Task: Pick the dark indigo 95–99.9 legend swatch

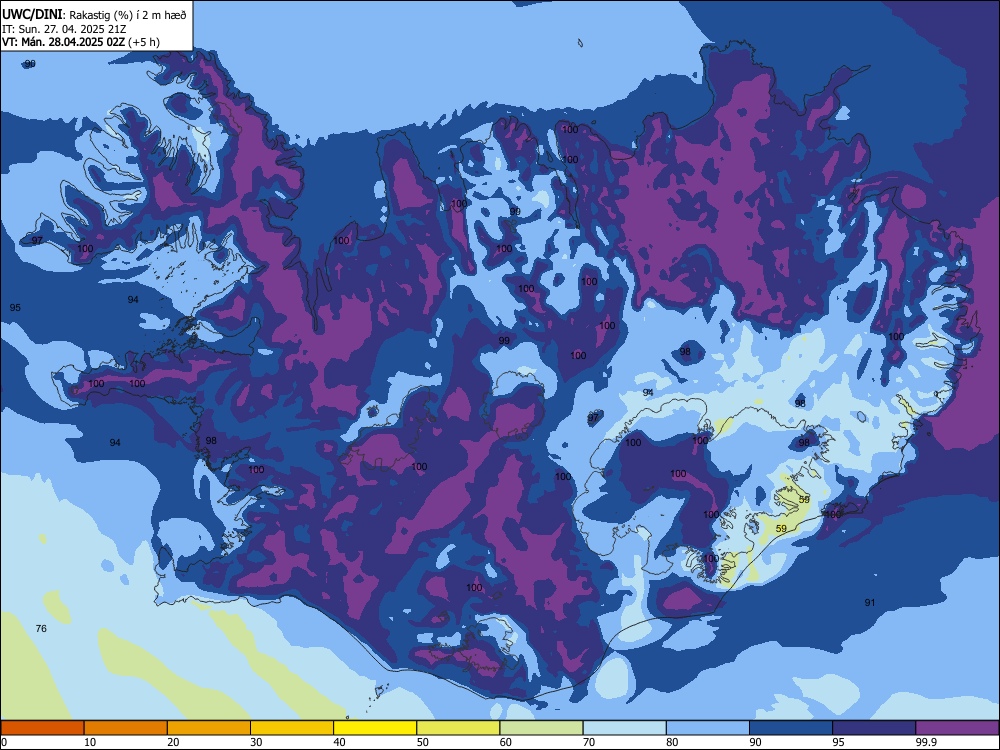Action: (x=874, y=728)
